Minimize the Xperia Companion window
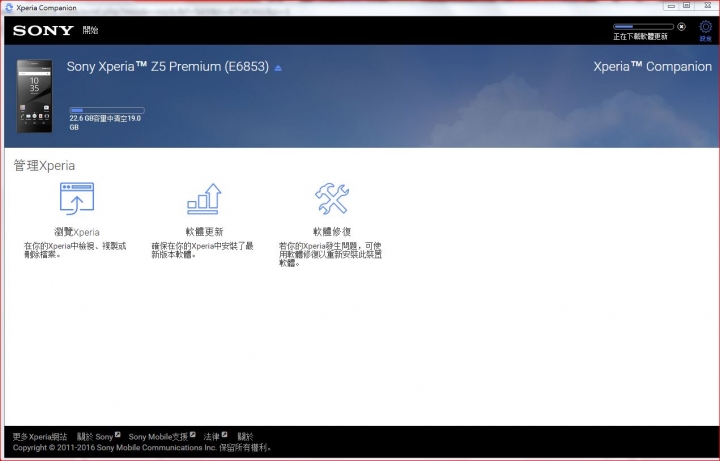This screenshot has width=720, height=461. coord(671,6)
